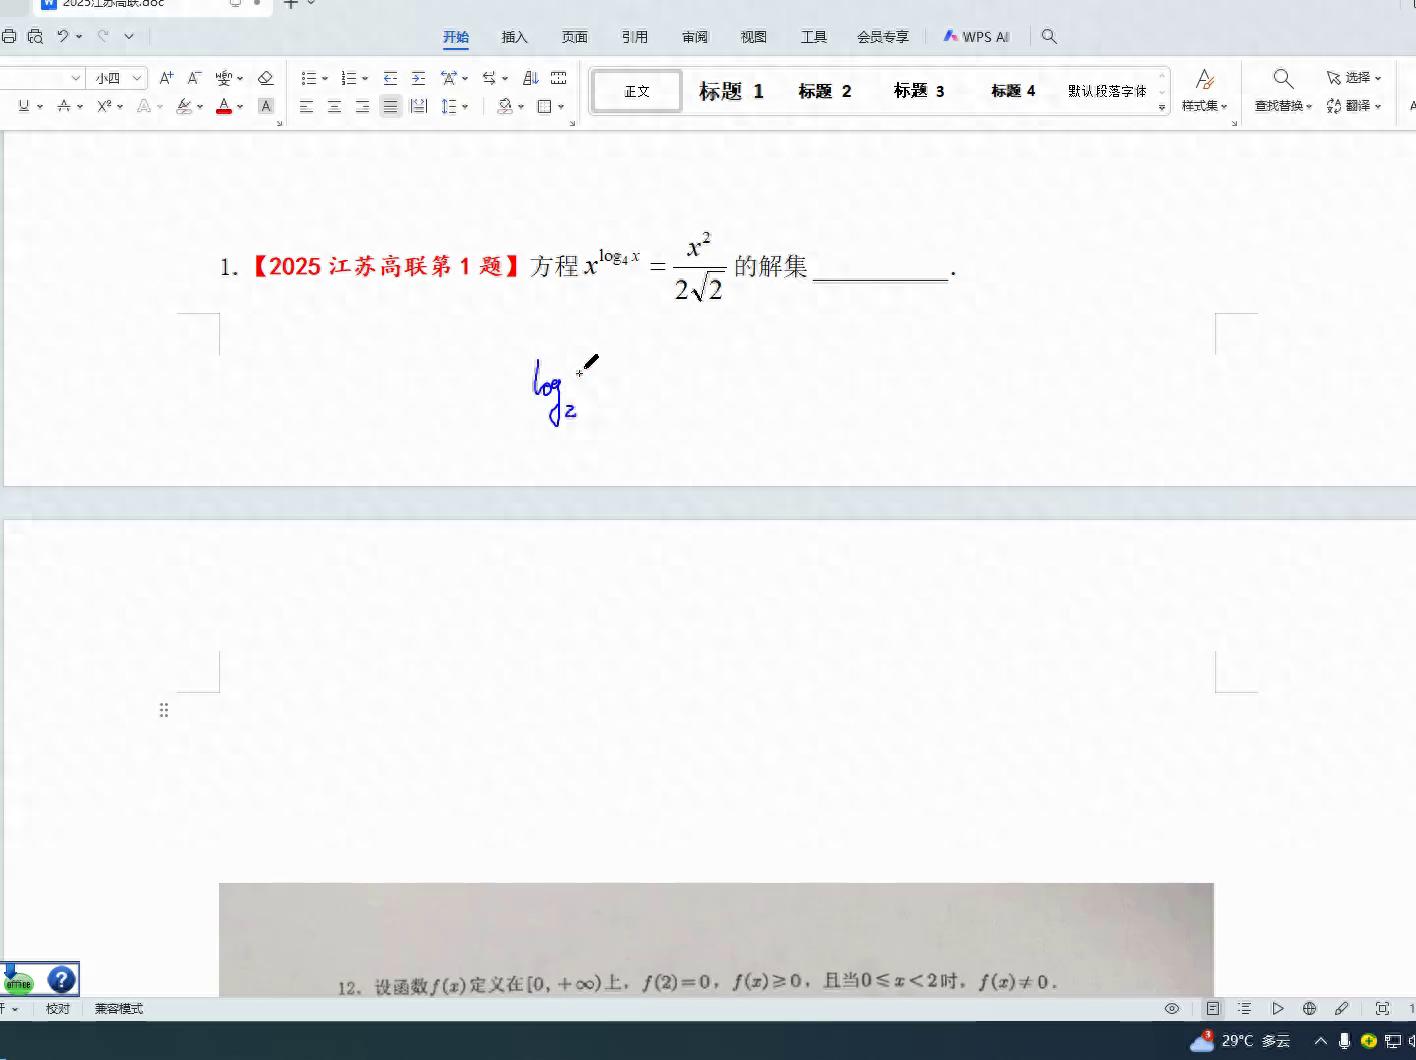Toggle center paragraph alignment
Image resolution: width=1416 pixels, height=1060 pixels.
(334, 105)
